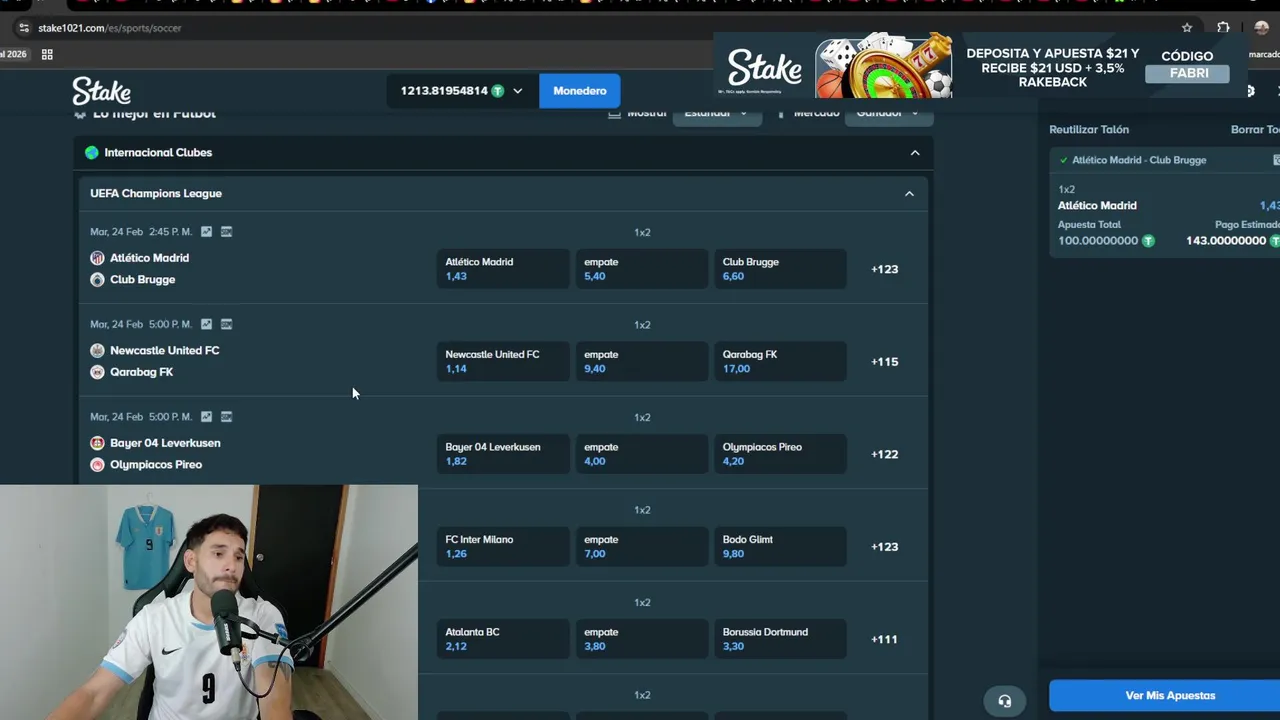1280x720 pixels.
Task: Click the globe icon beside Internacional Clubes
Action: pos(92,153)
